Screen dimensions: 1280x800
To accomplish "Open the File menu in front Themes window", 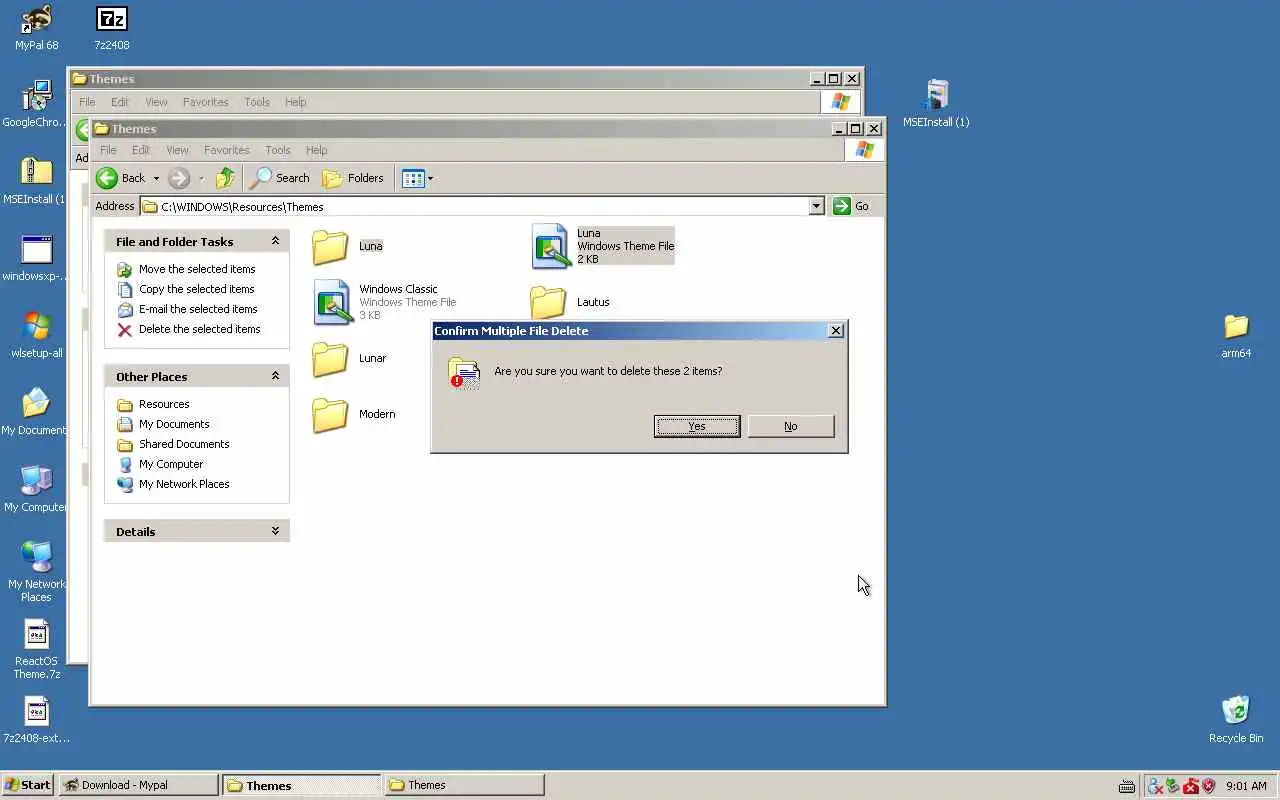I will click(108, 150).
